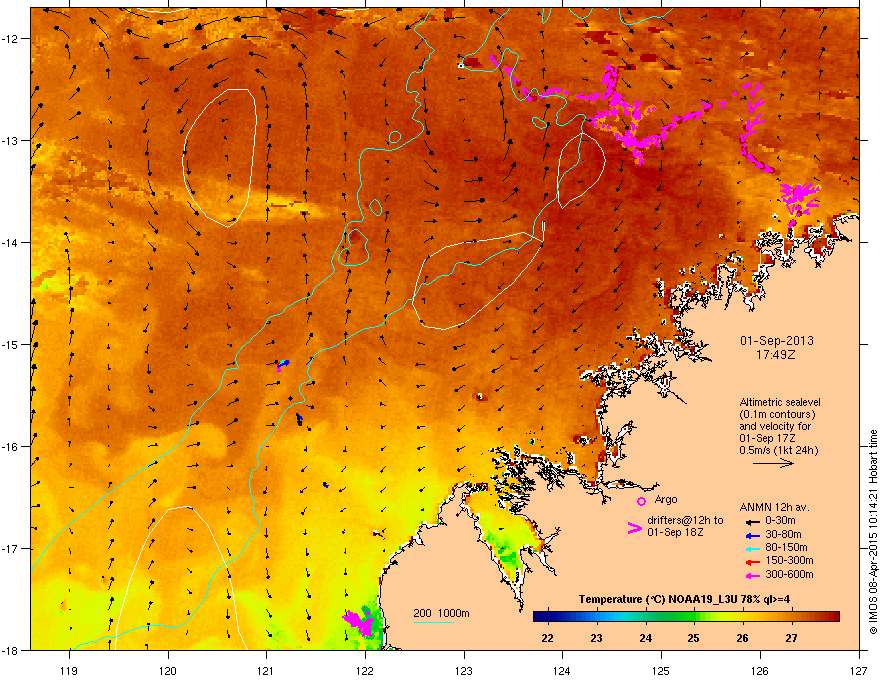Click the magenta drifters chevron symbol in legend
Viewport: 880px width, 680px height.
[634, 528]
